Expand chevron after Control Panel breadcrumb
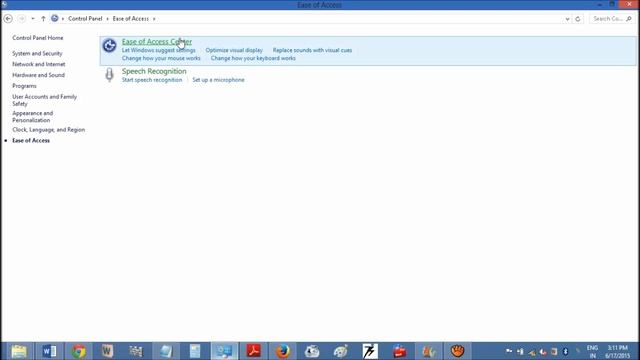Viewport: 640px width, 360px height. [x=108, y=19]
